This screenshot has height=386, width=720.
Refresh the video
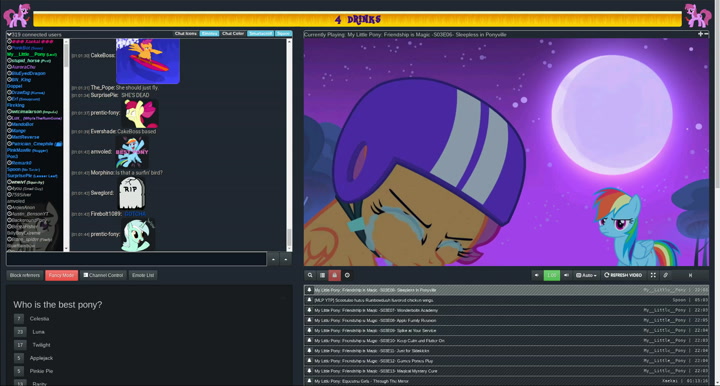(x=623, y=275)
